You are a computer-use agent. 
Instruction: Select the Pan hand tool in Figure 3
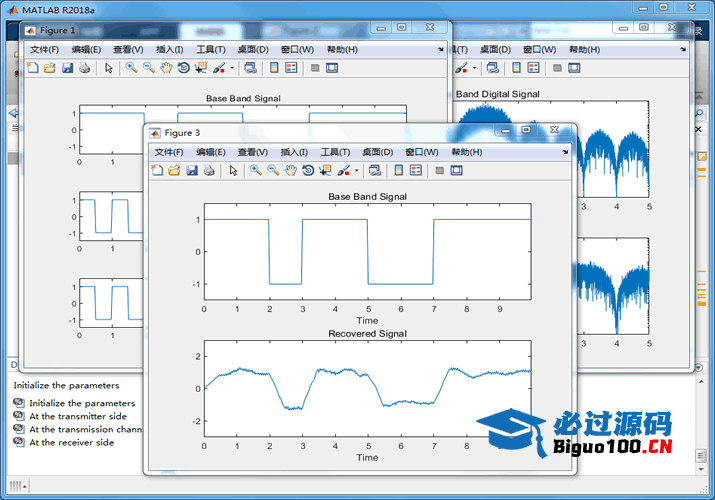click(x=290, y=171)
